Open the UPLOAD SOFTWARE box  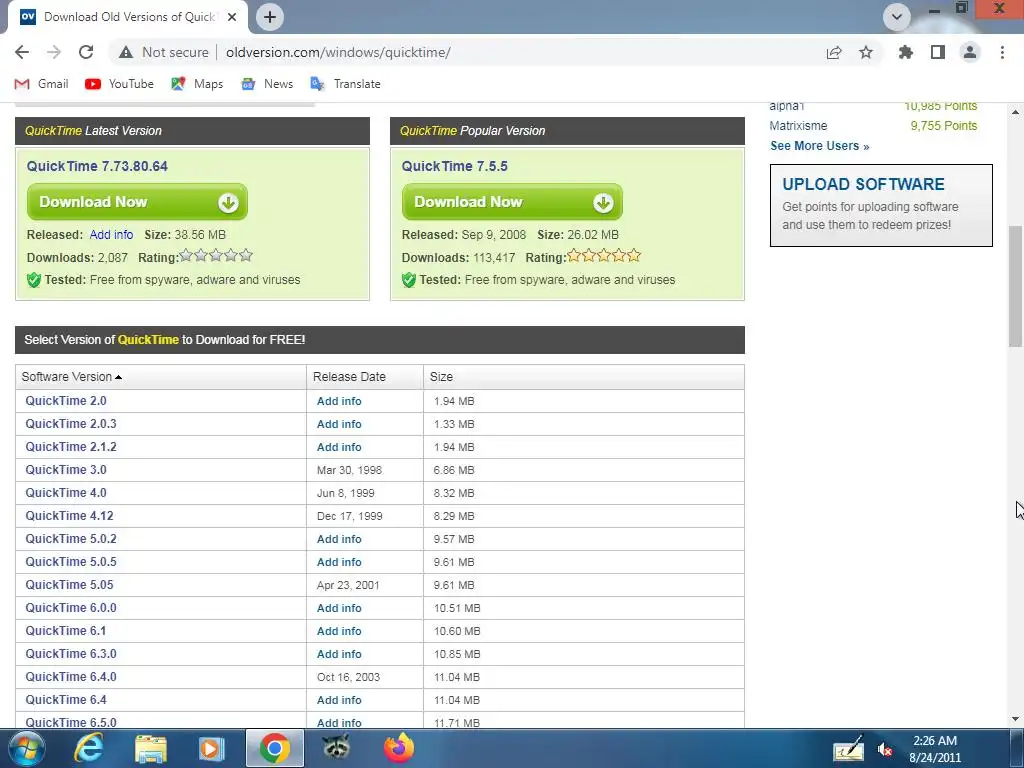[x=881, y=205]
